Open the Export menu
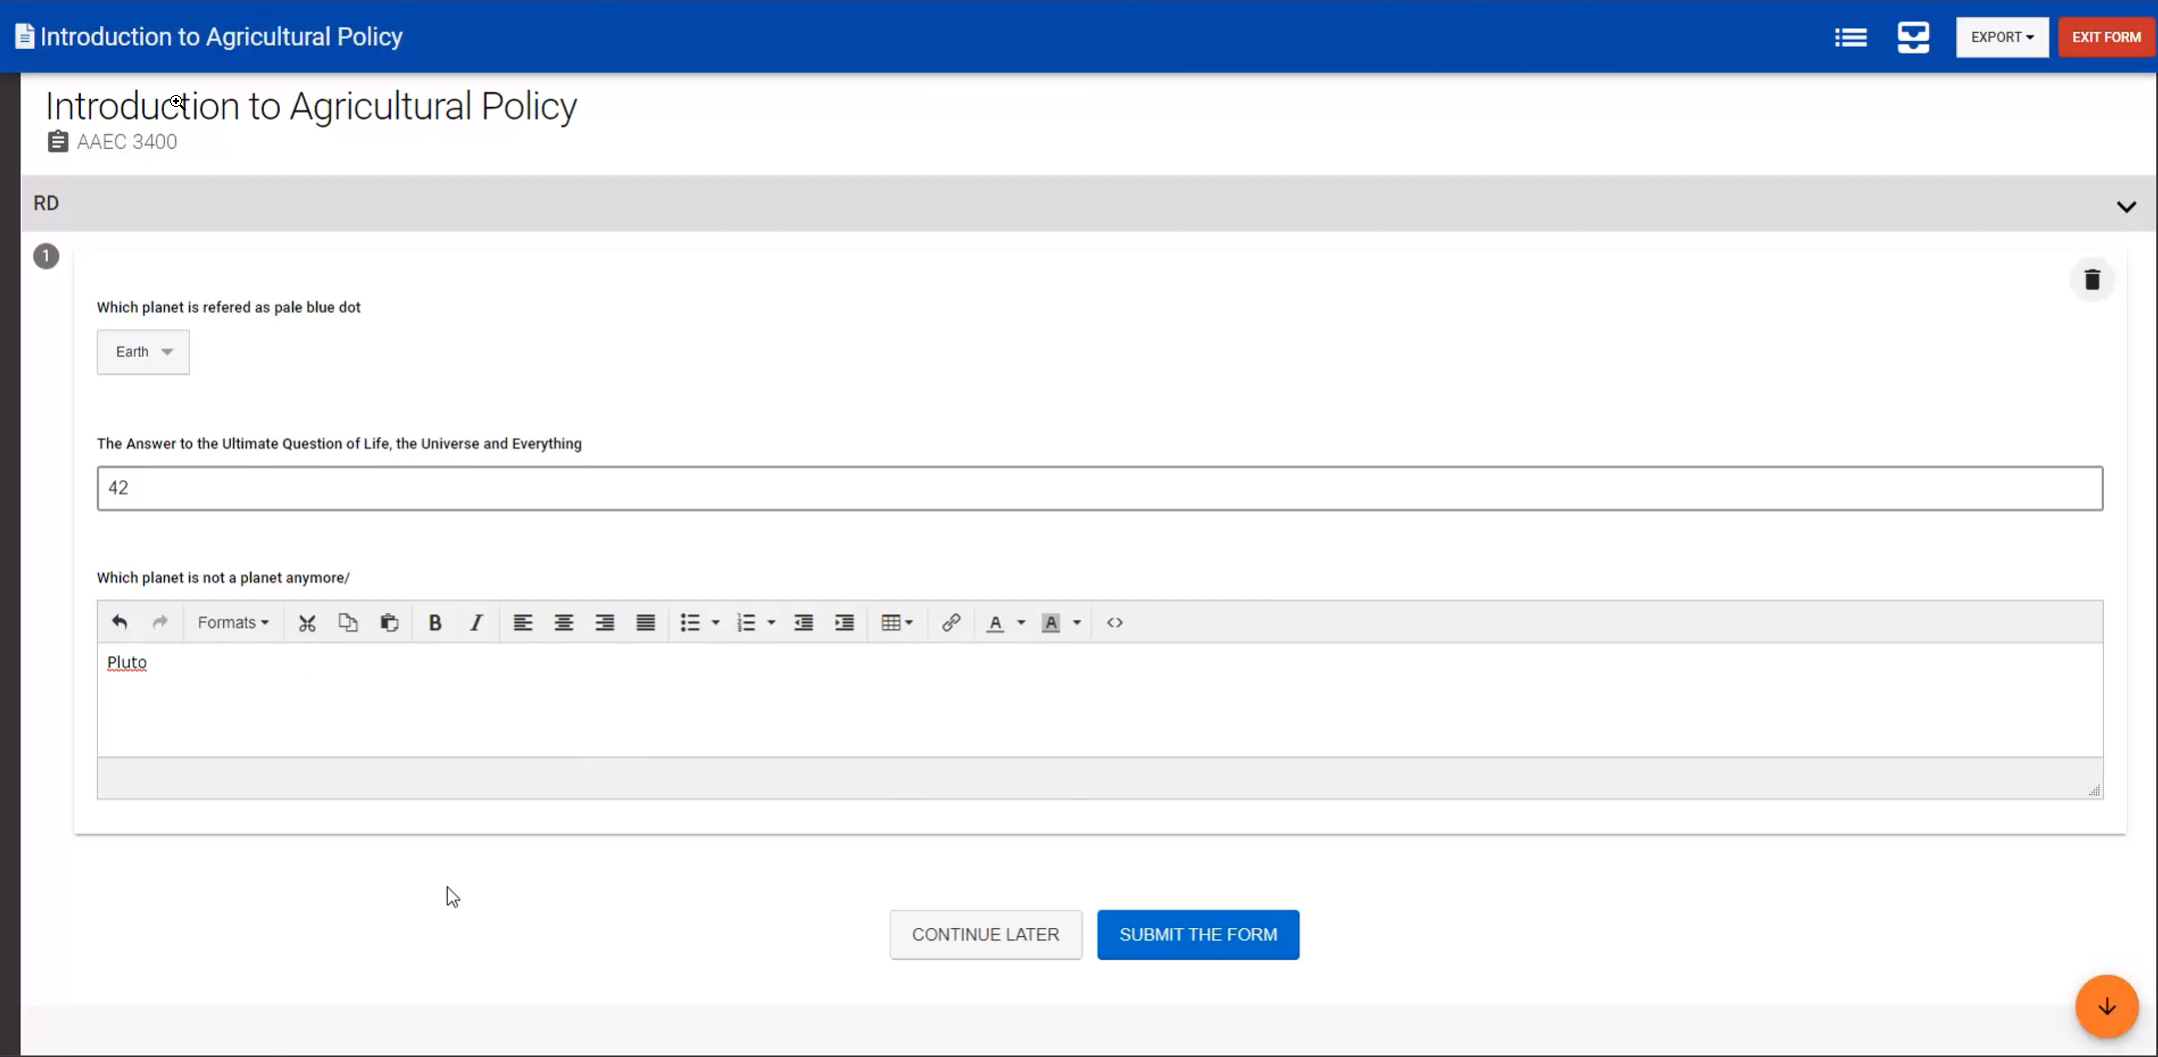 click(x=2001, y=37)
